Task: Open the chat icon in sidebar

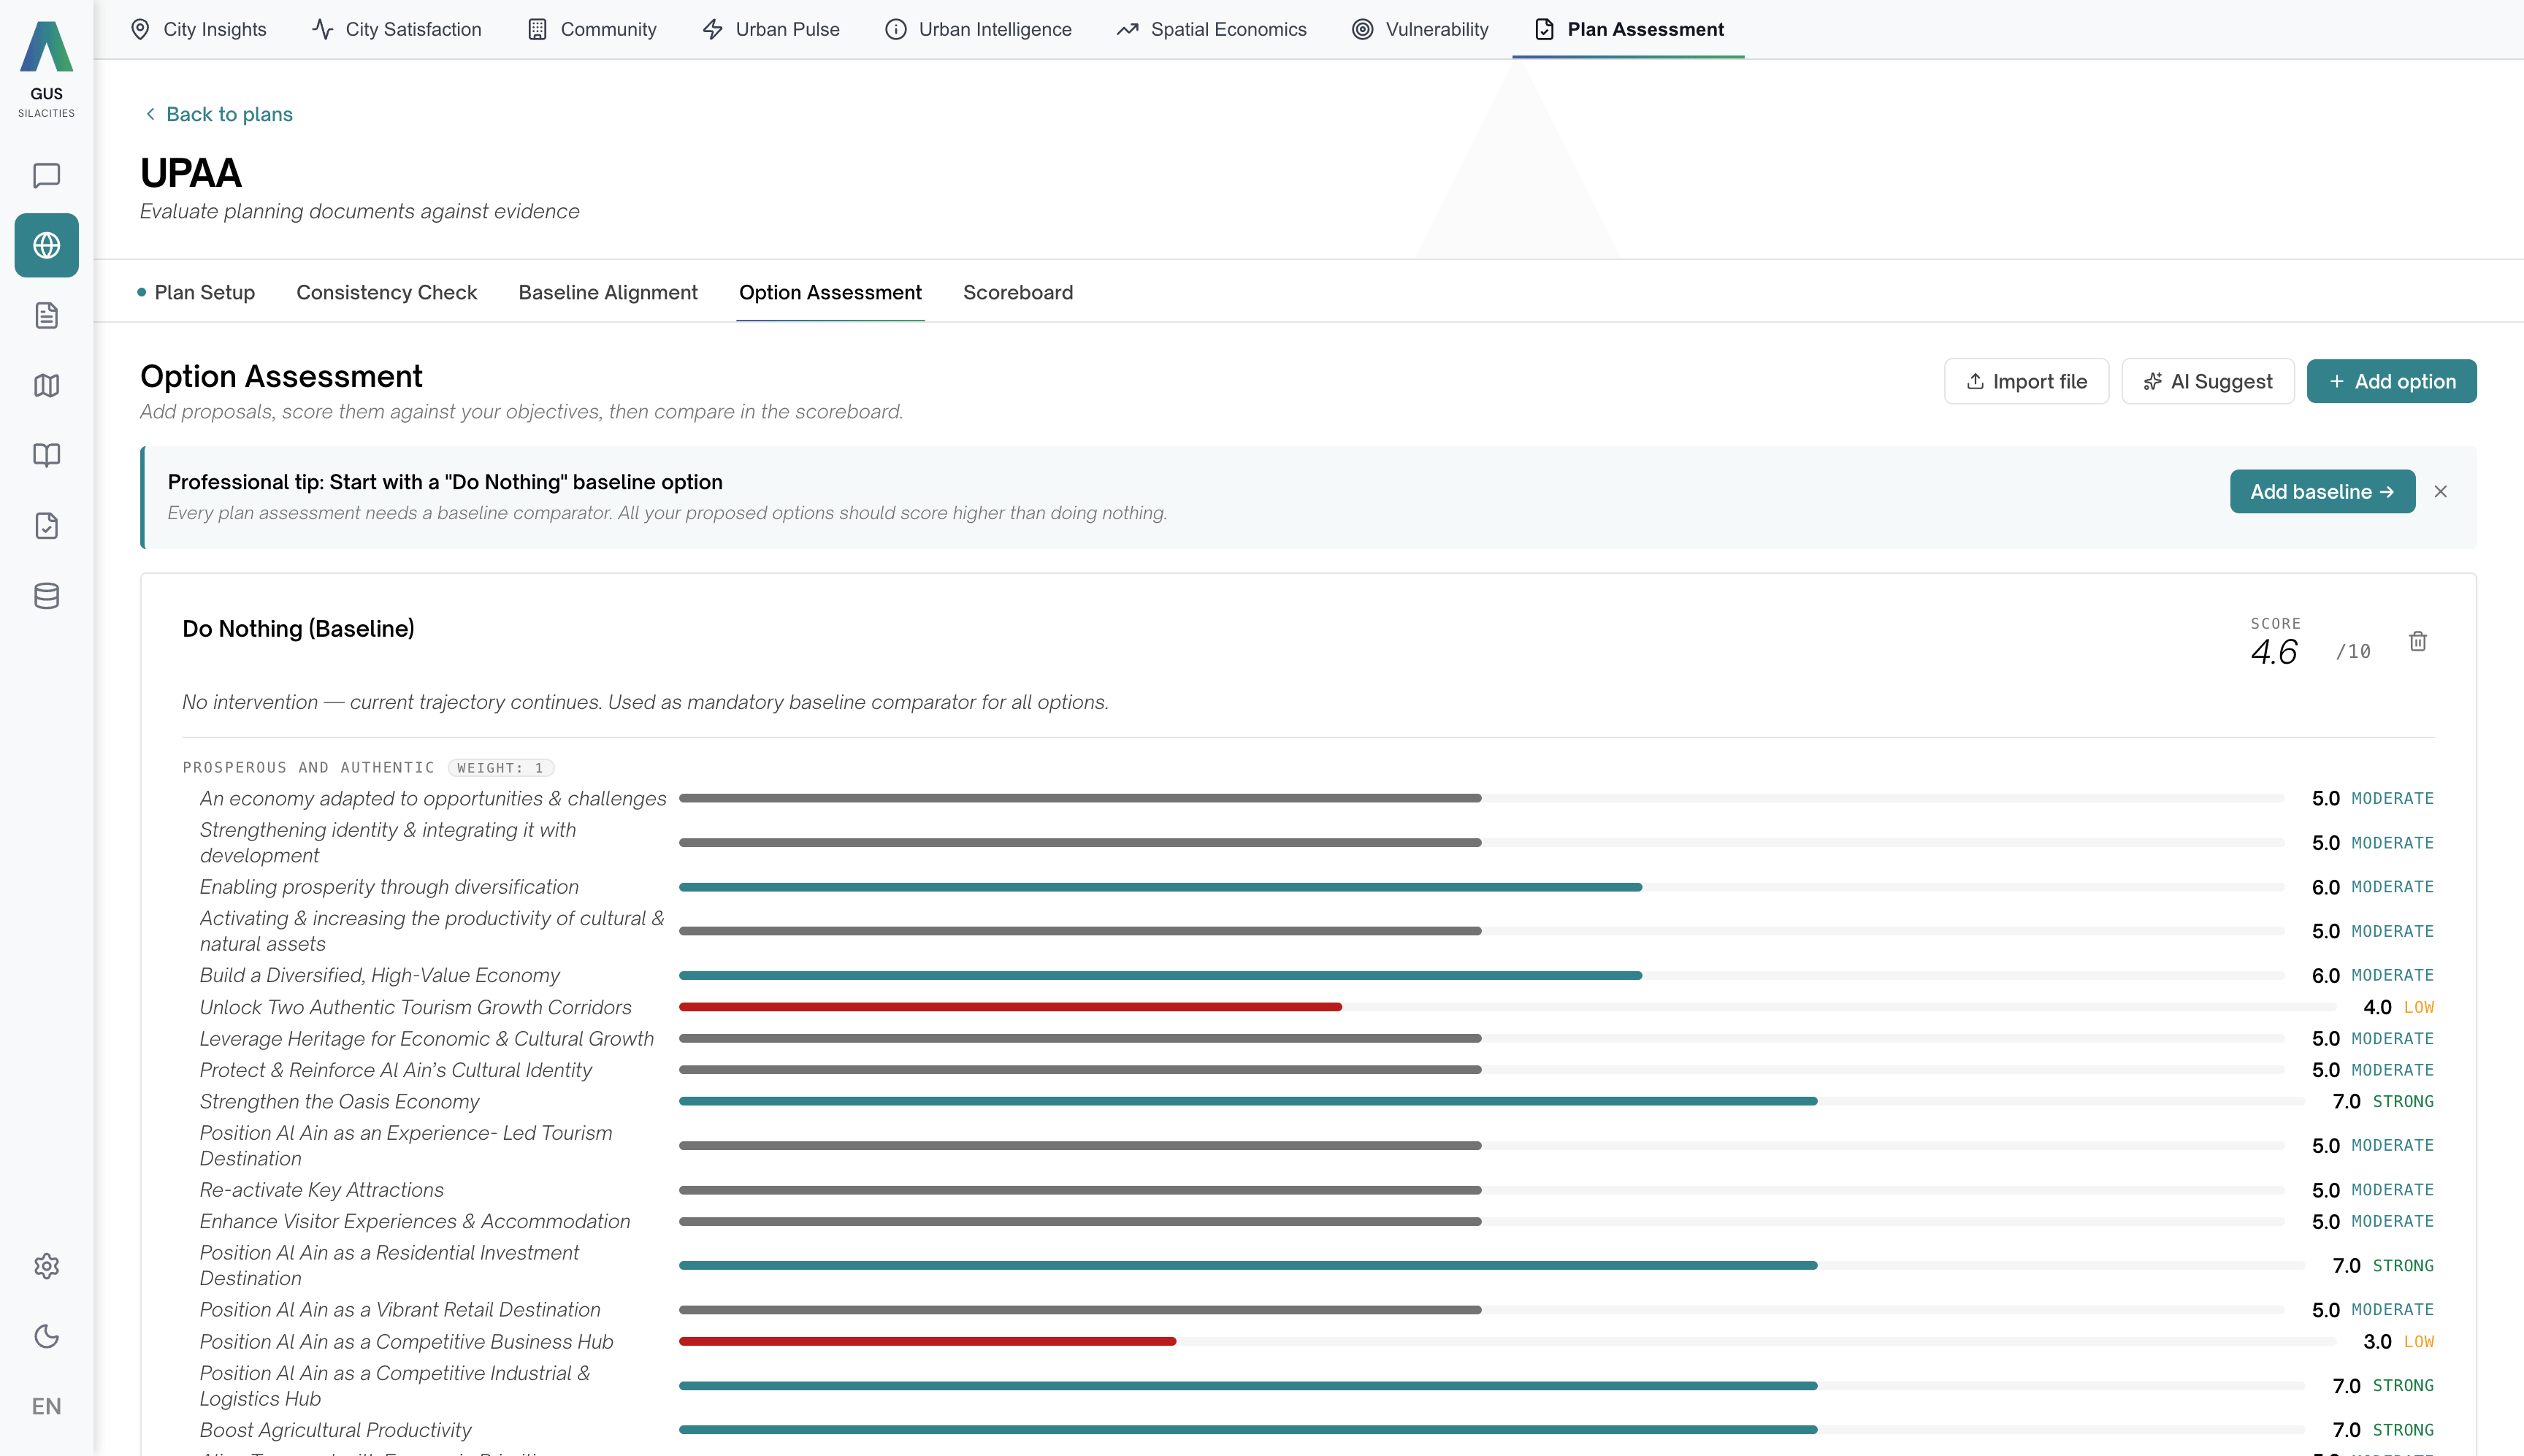Action: point(46,175)
